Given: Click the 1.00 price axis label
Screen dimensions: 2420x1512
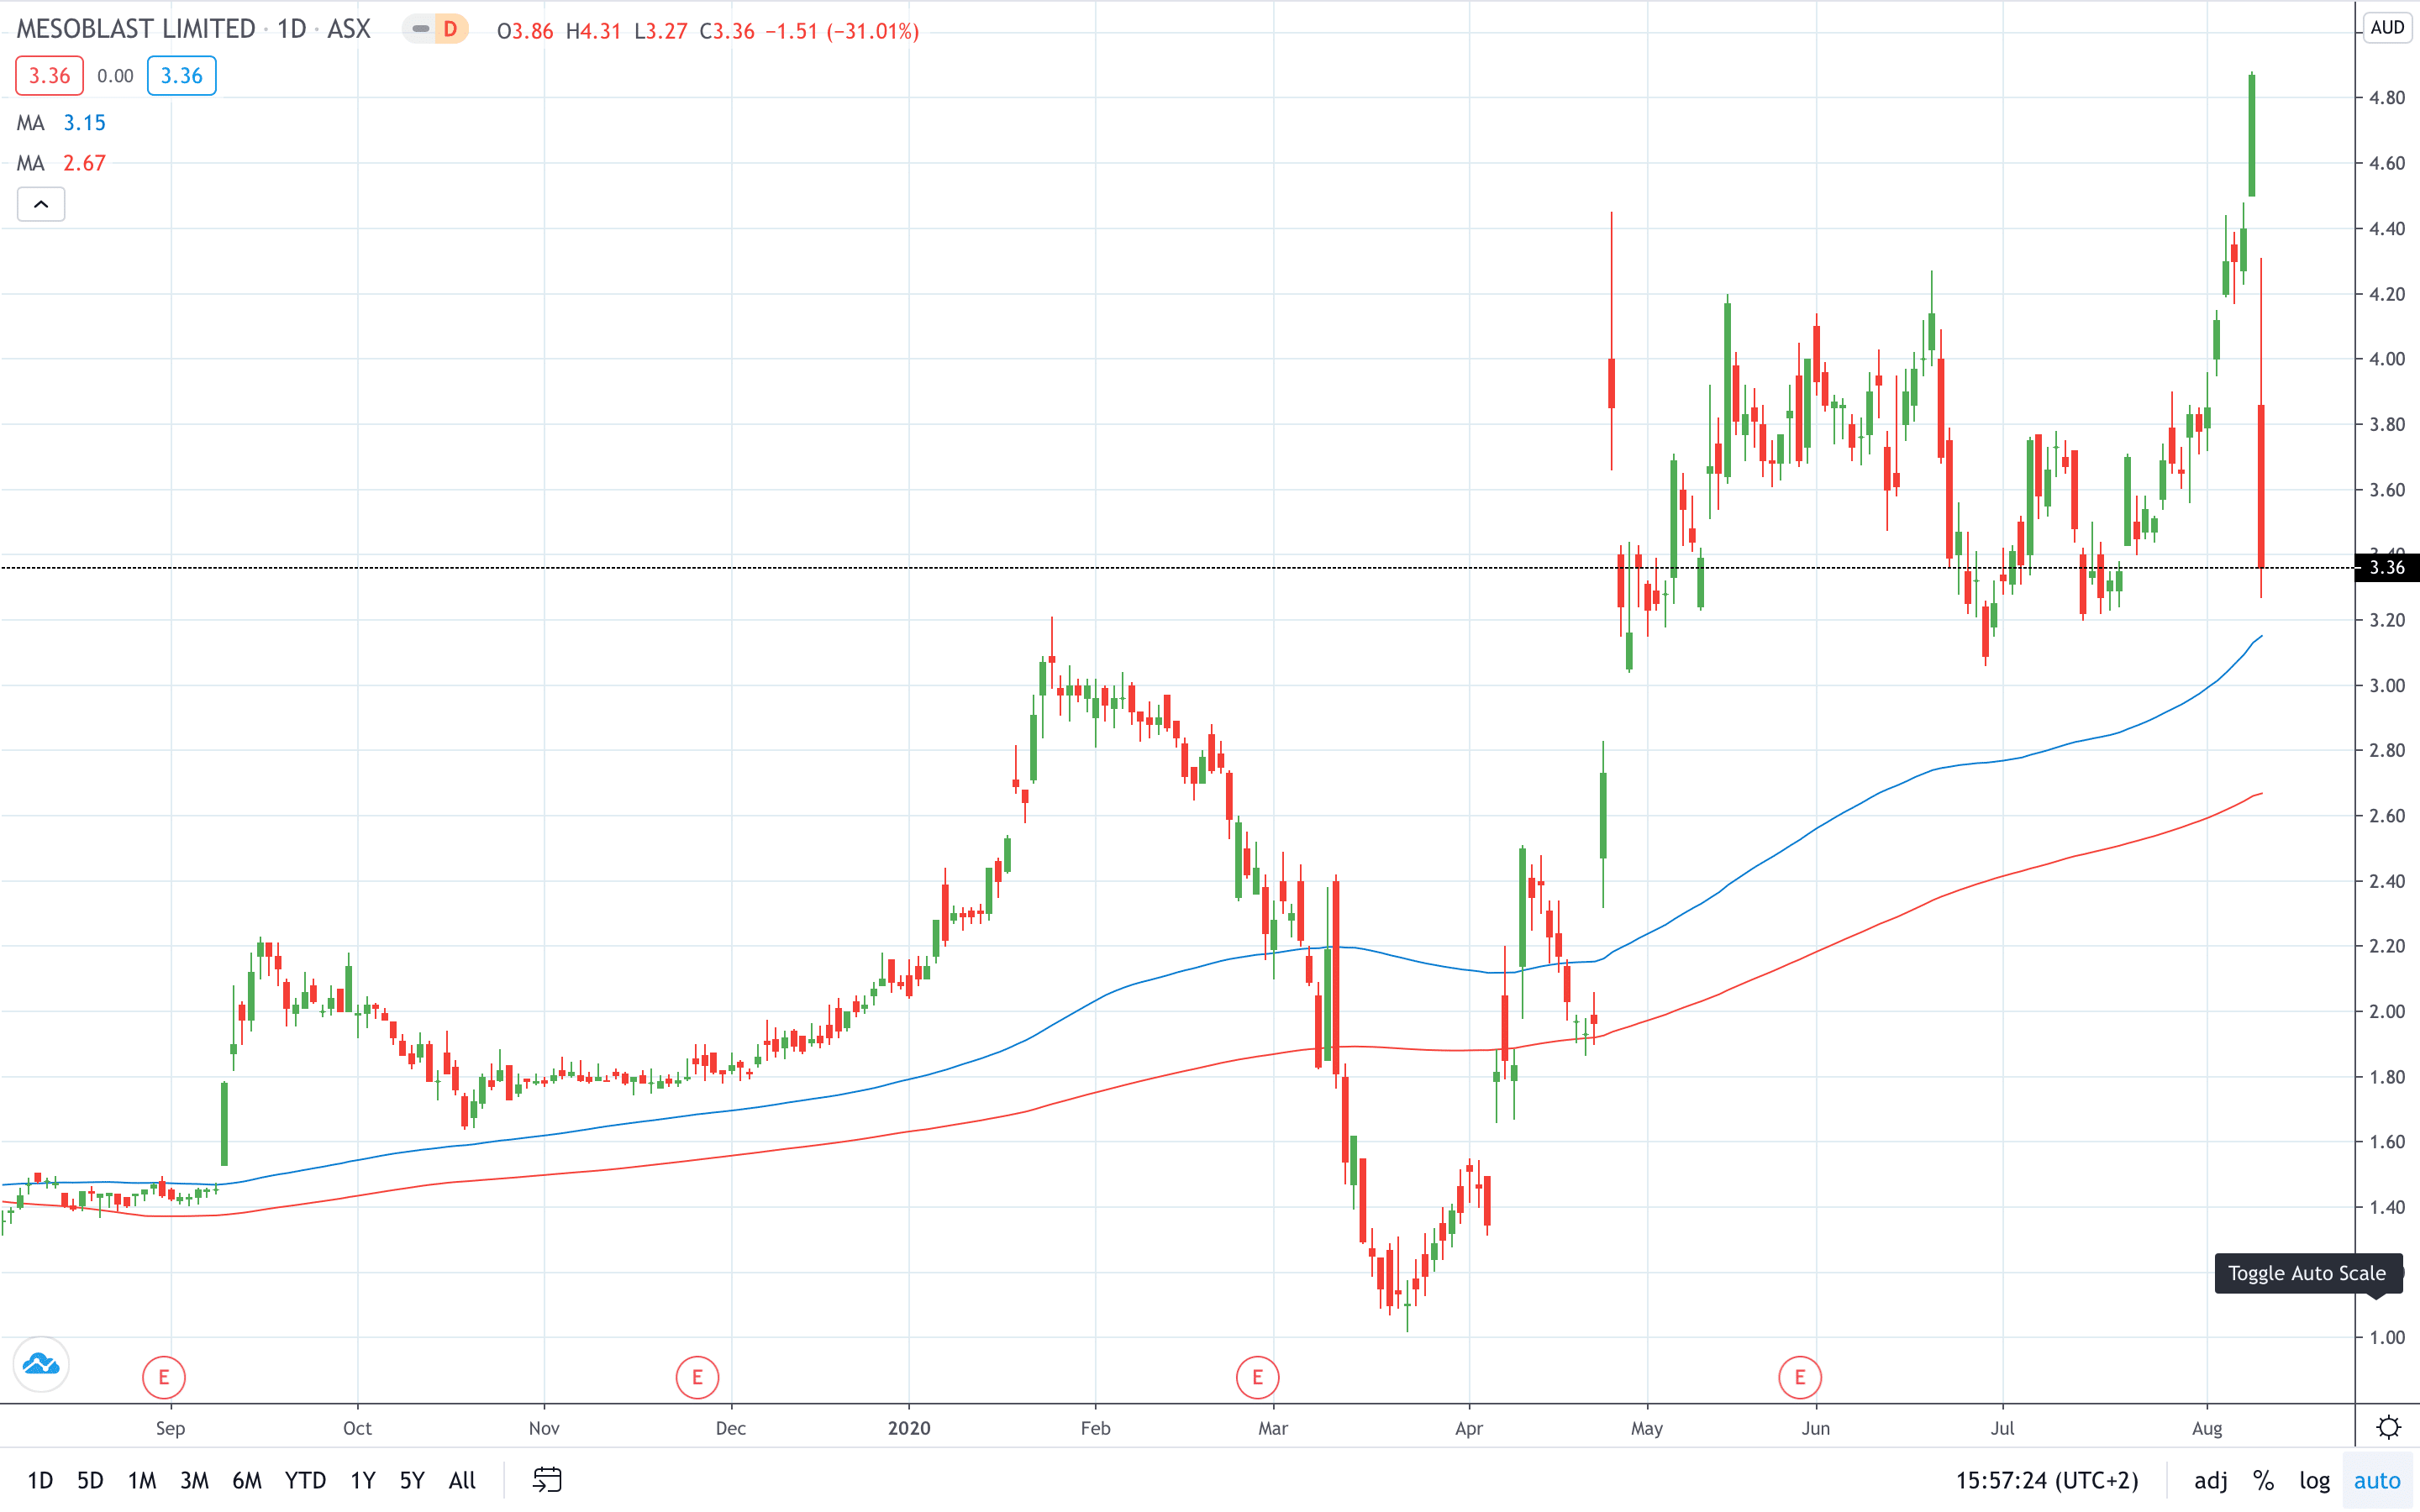Looking at the screenshot, I should (x=2387, y=1337).
